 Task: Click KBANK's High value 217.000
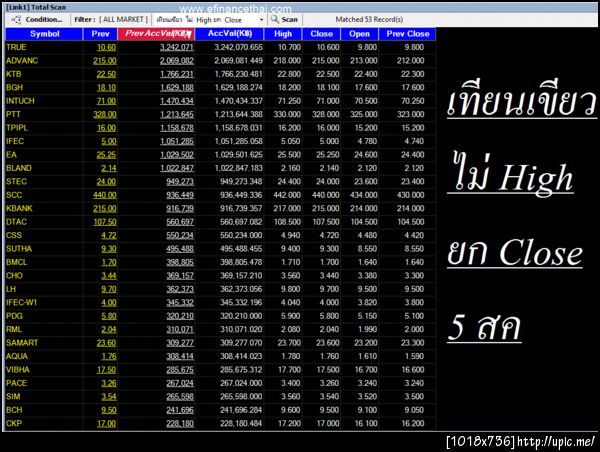(287, 209)
